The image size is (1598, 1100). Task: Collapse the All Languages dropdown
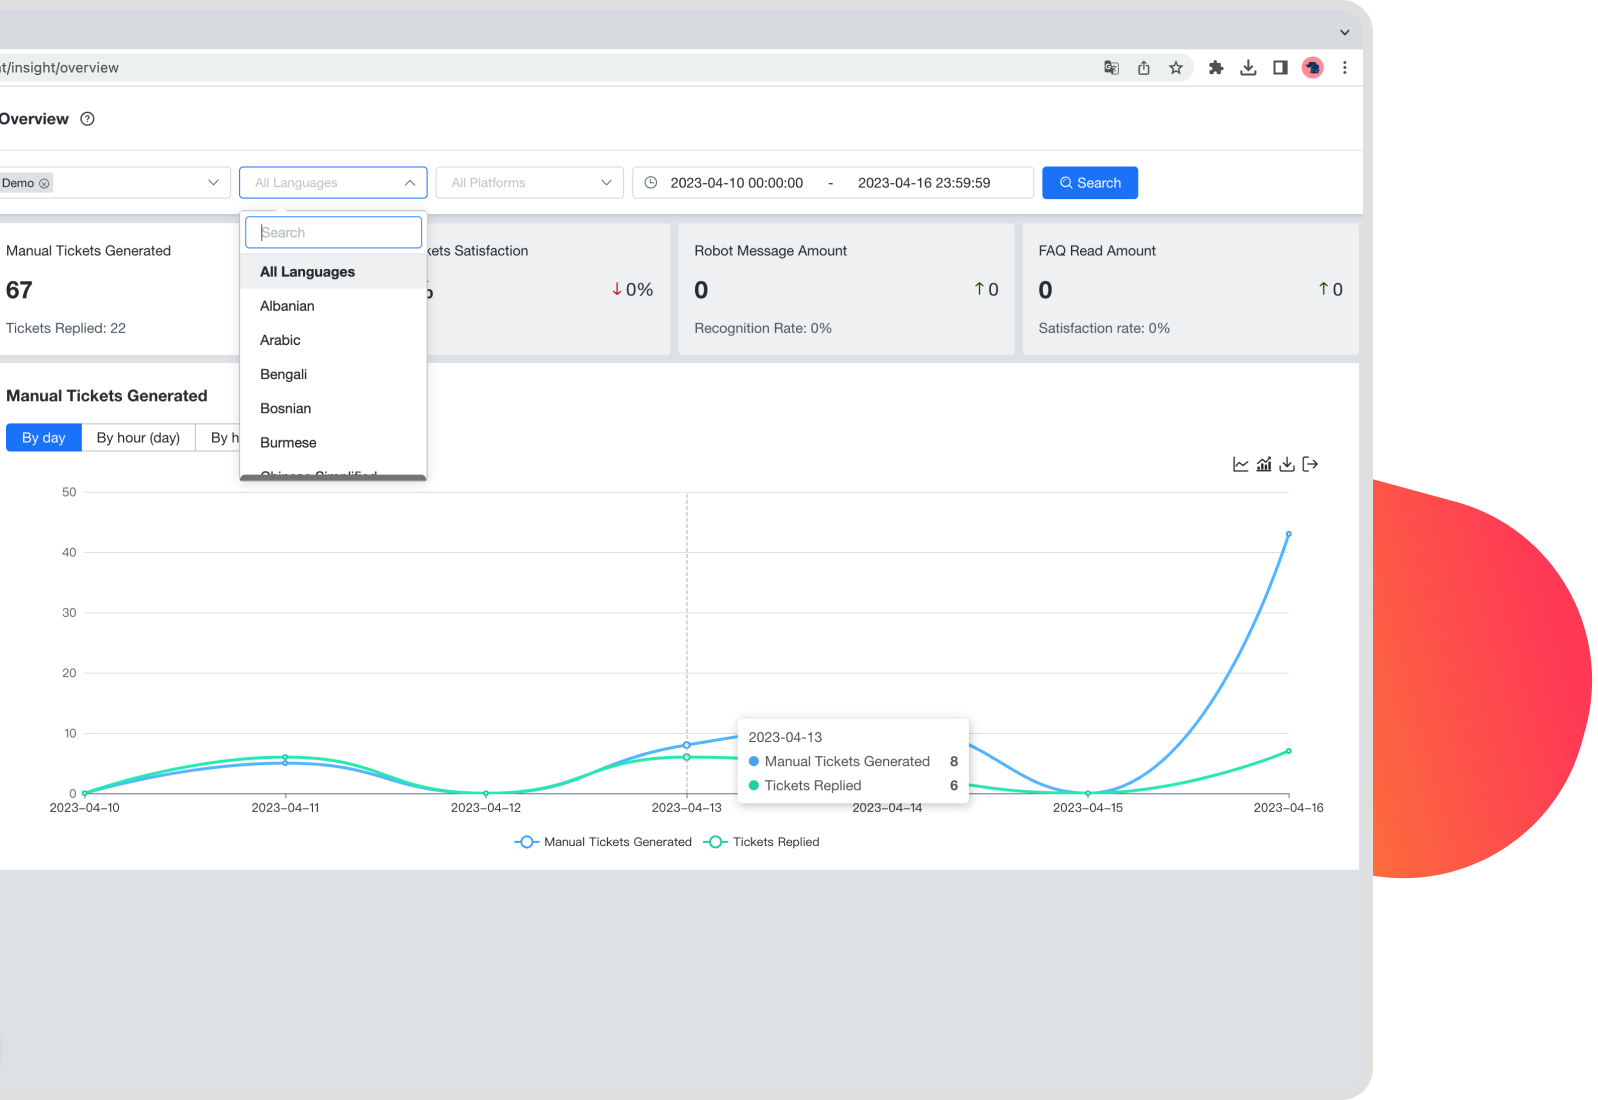[x=410, y=183]
